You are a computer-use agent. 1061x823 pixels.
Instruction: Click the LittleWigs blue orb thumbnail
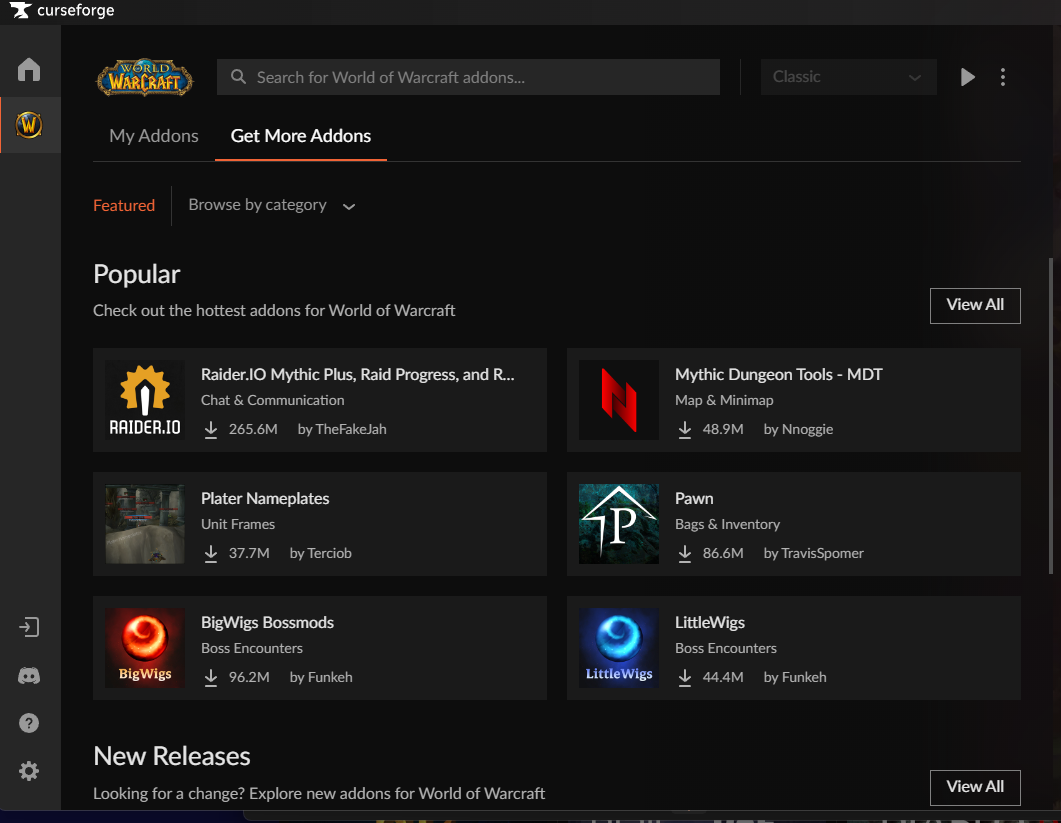[618, 648]
